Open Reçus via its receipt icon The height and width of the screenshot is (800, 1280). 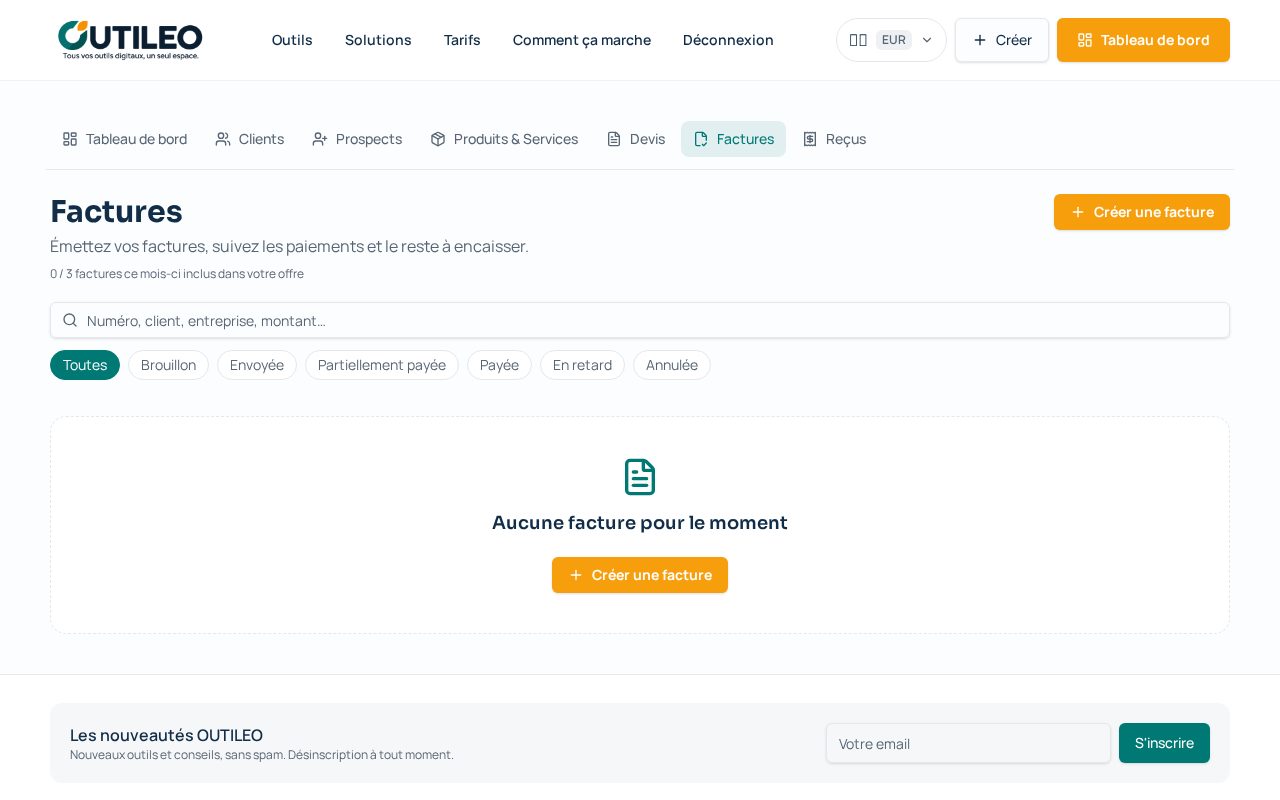pos(810,139)
